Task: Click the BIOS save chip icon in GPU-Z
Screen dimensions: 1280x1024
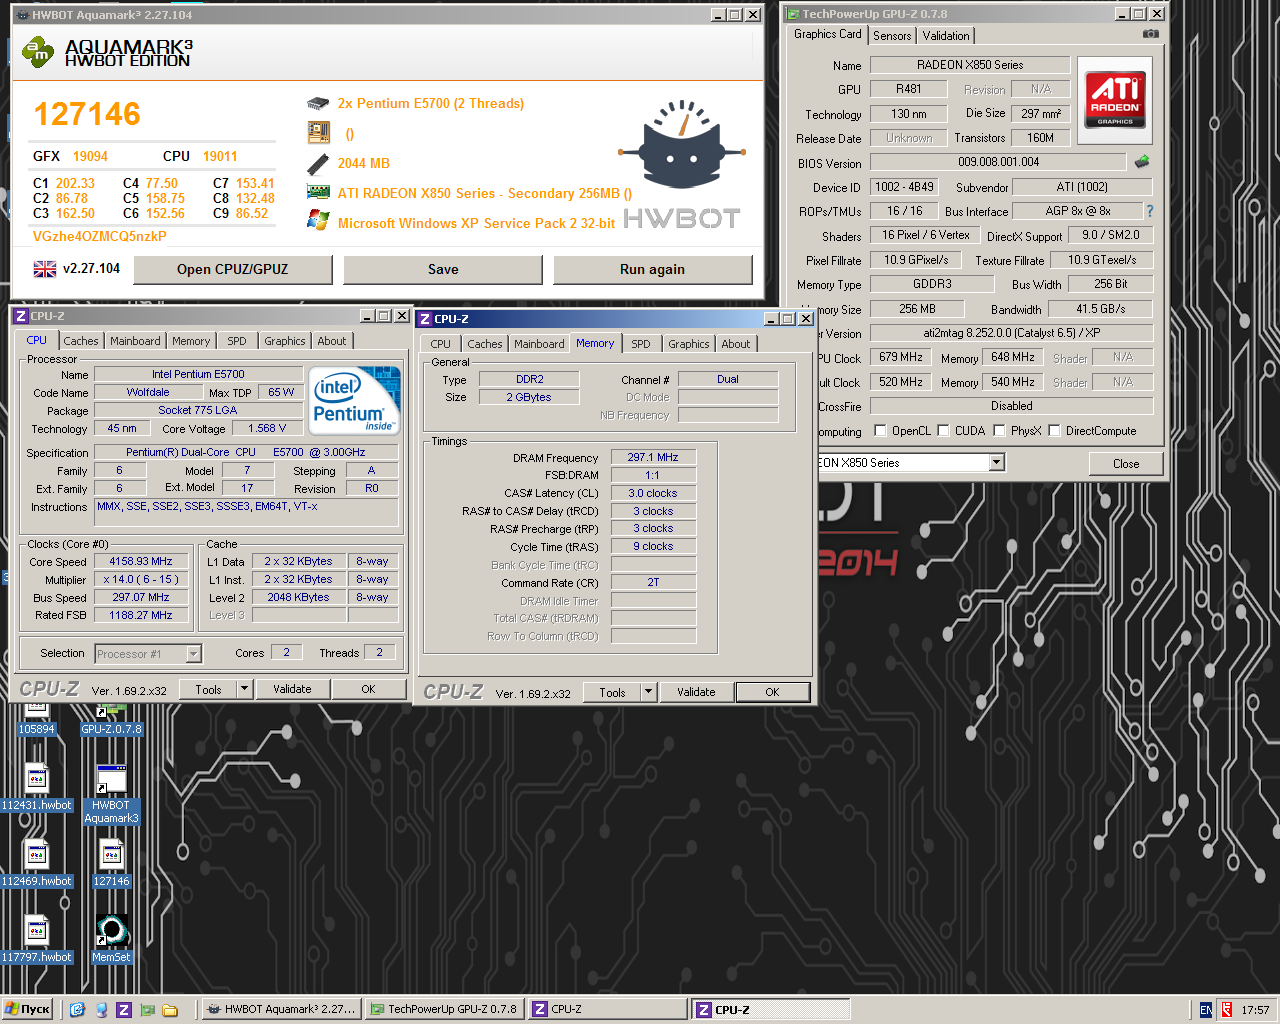Action: click(x=1142, y=161)
